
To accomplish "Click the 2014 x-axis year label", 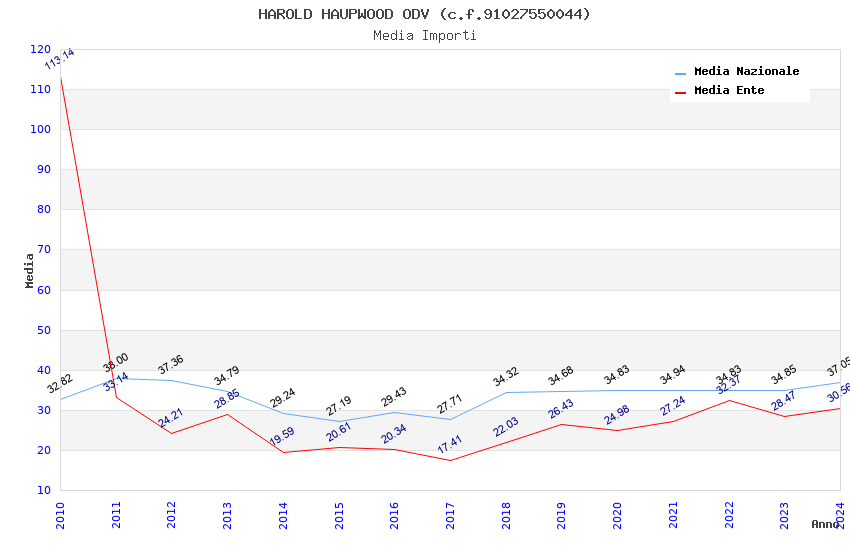I will click(283, 516).
